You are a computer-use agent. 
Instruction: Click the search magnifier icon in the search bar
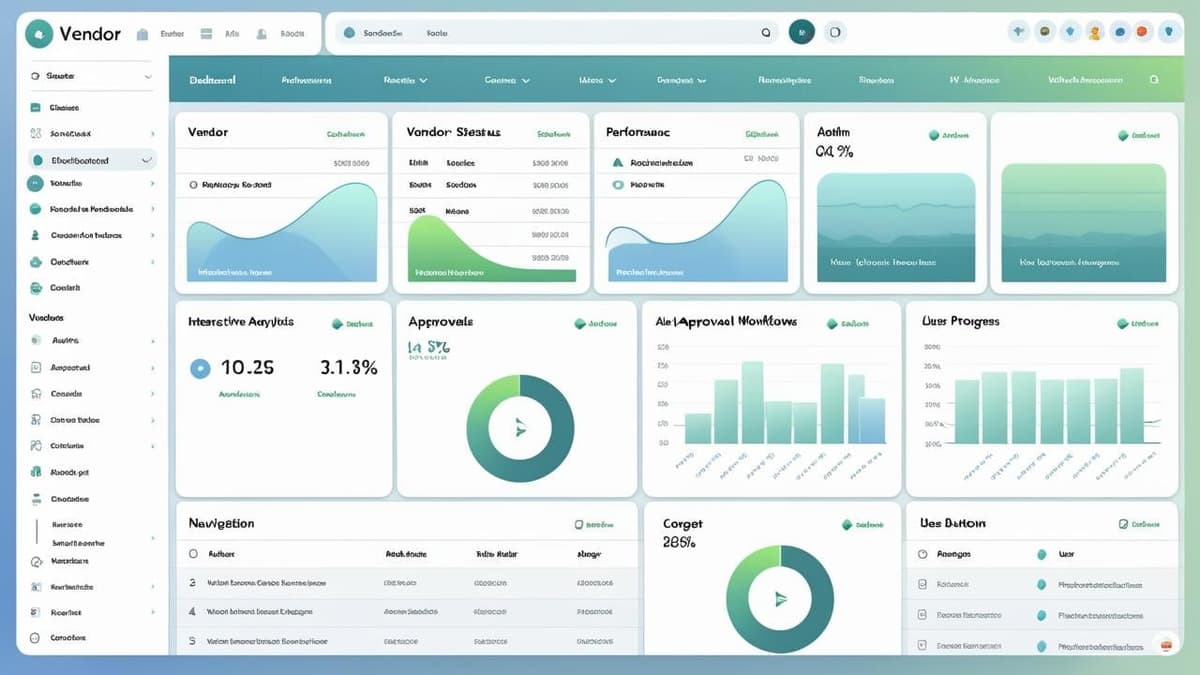pyautogui.click(x=766, y=32)
